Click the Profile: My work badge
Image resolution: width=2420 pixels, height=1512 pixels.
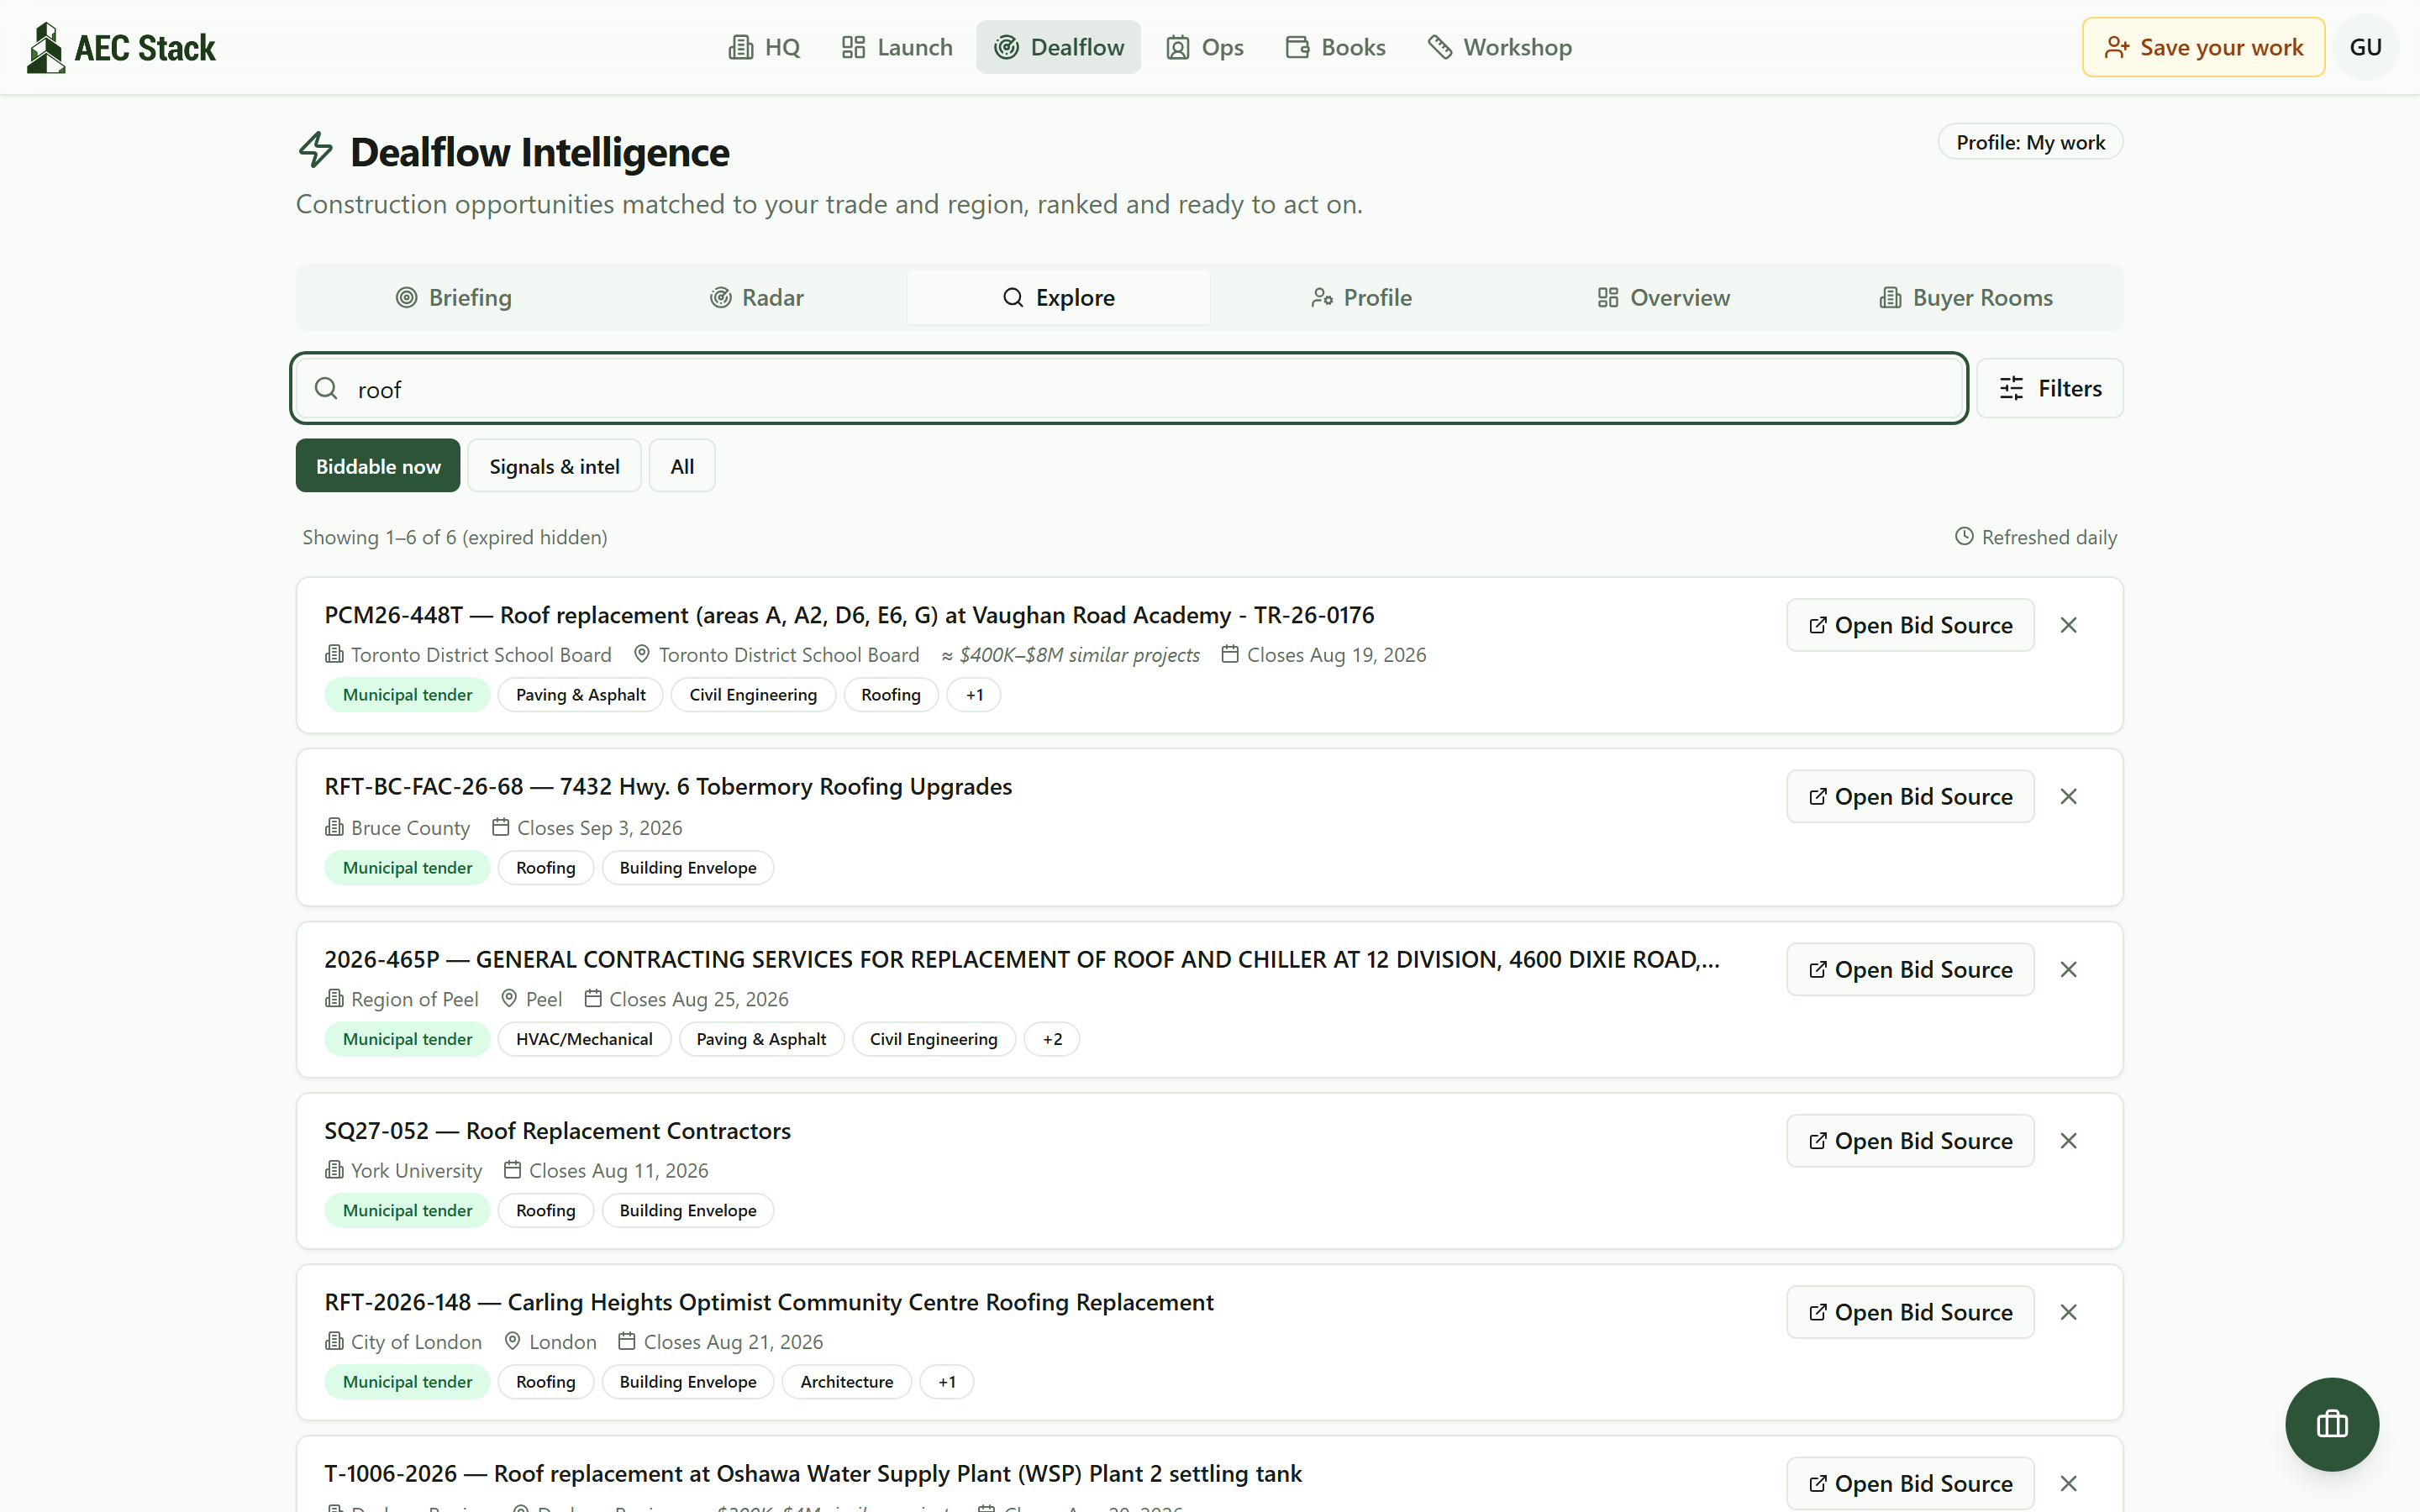pos(2030,142)
